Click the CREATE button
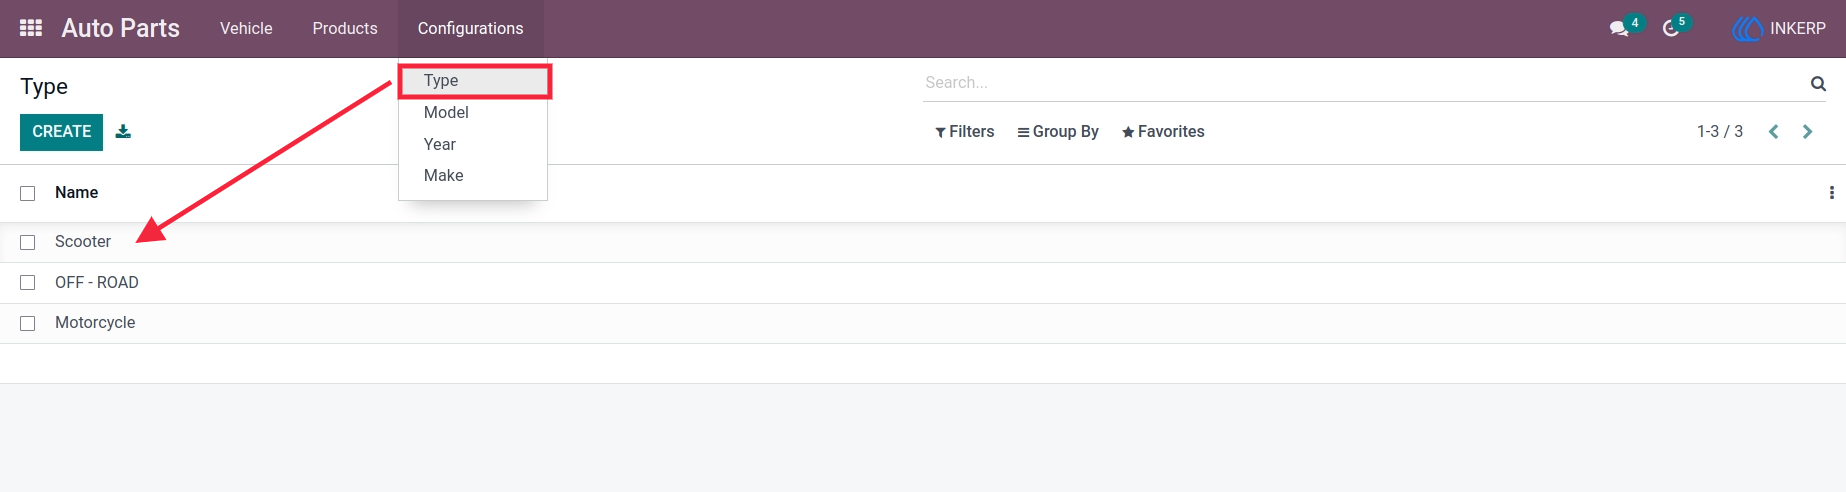 tap(61, 132)
